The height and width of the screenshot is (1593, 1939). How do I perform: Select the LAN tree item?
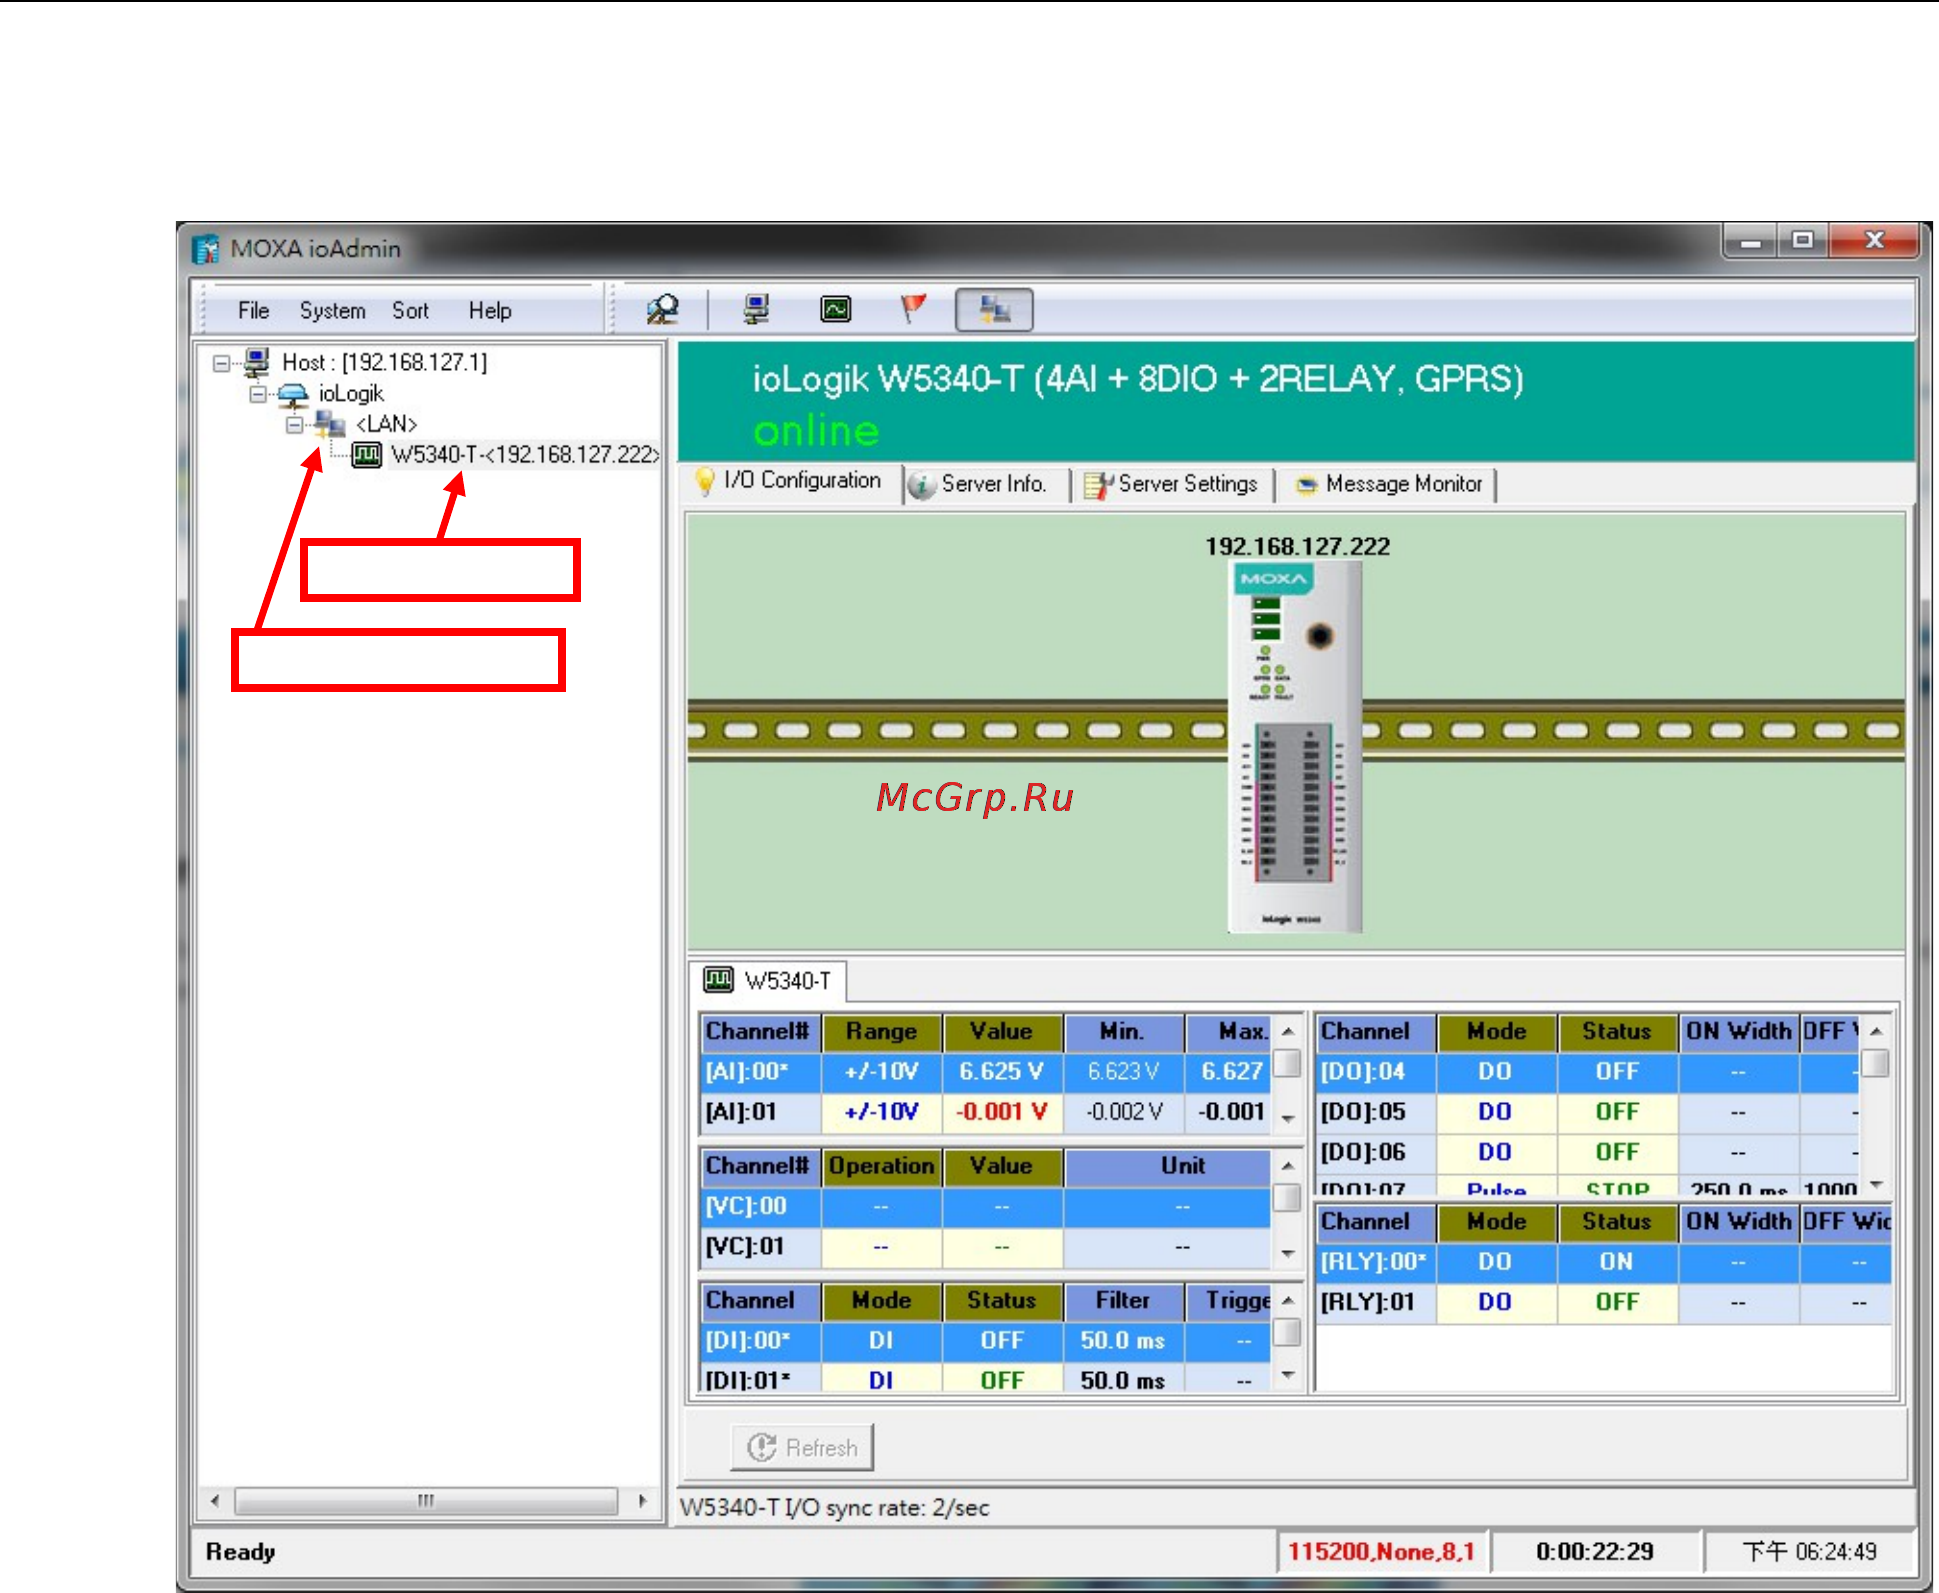pyautogui.click(x=387, y=424)
